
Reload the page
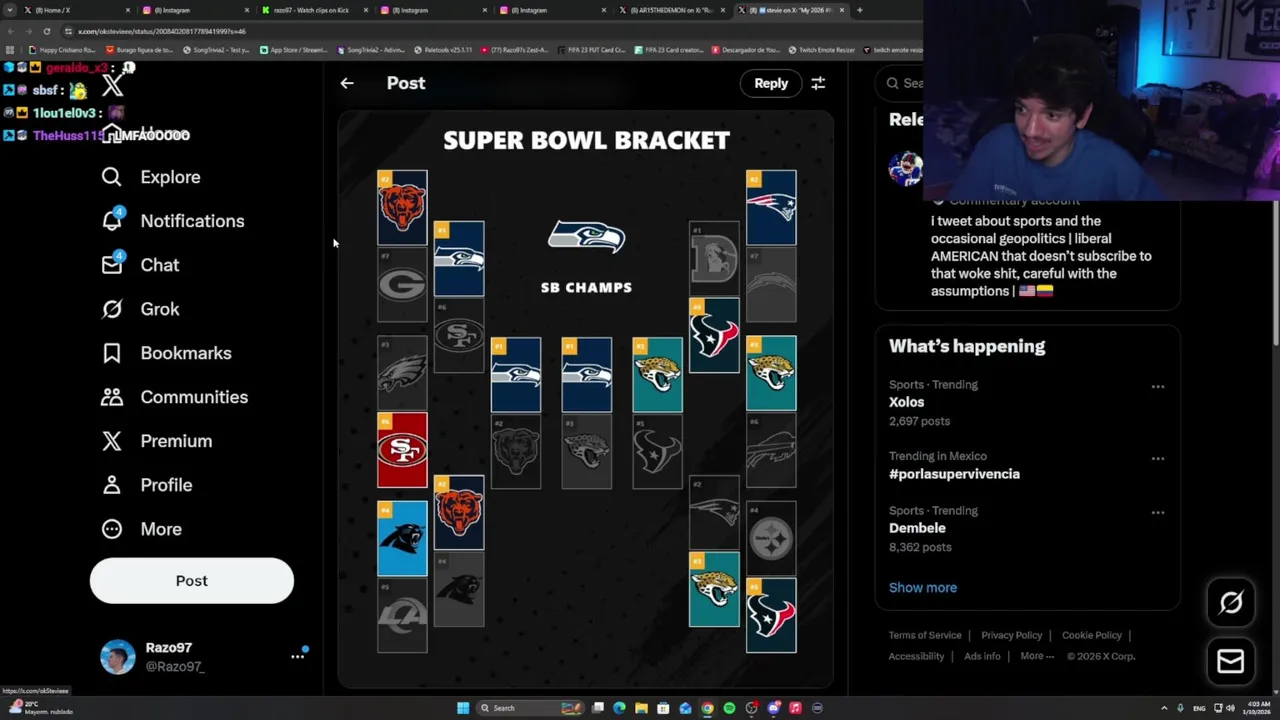[x=46, y=31]
